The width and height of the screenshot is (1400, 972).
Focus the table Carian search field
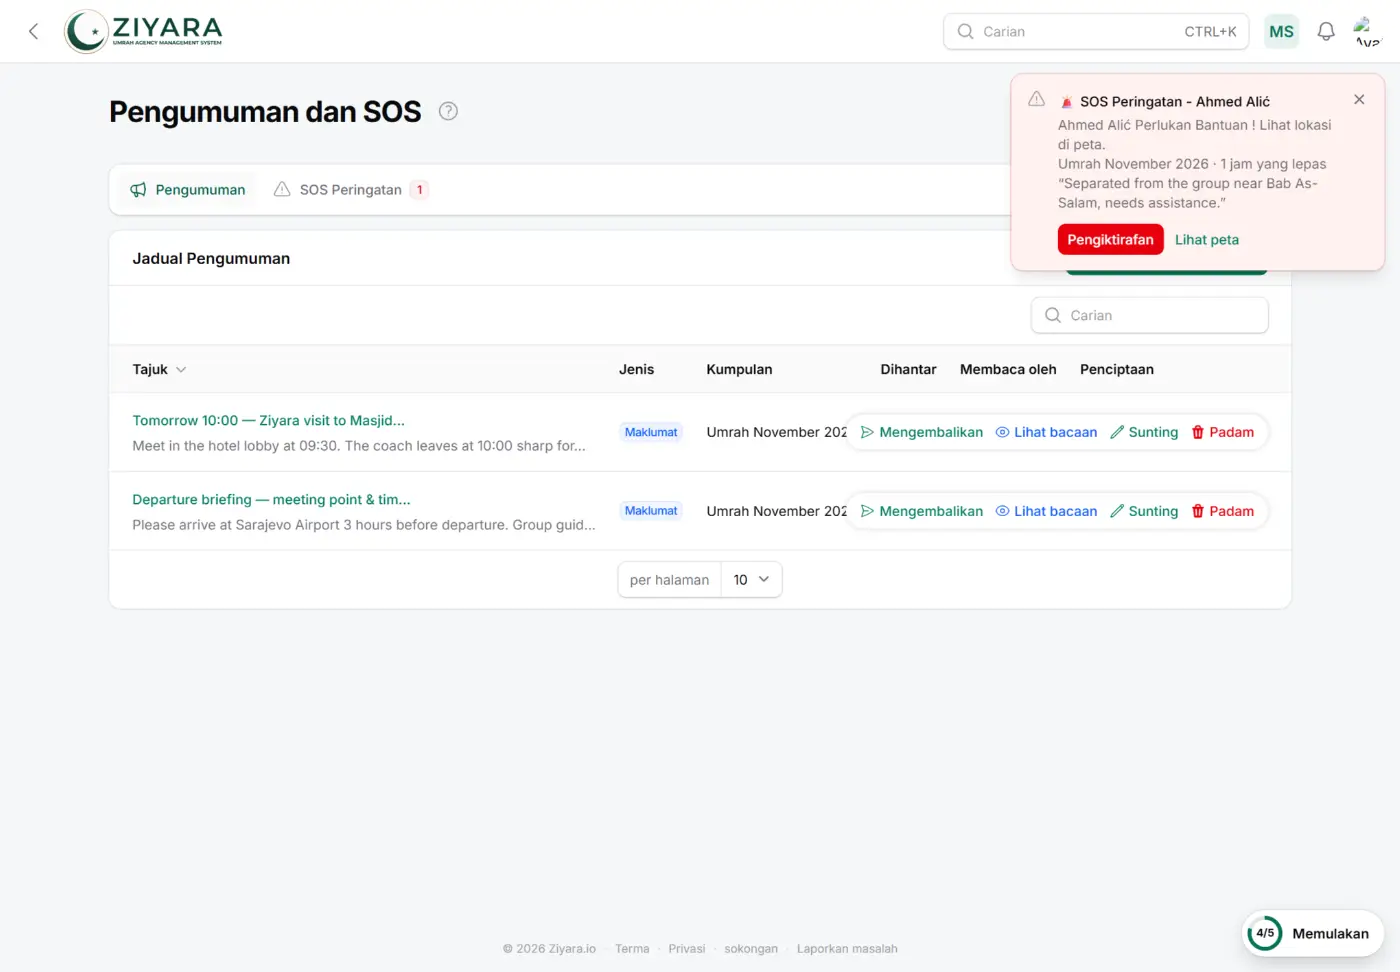[x=1150, y=315]
